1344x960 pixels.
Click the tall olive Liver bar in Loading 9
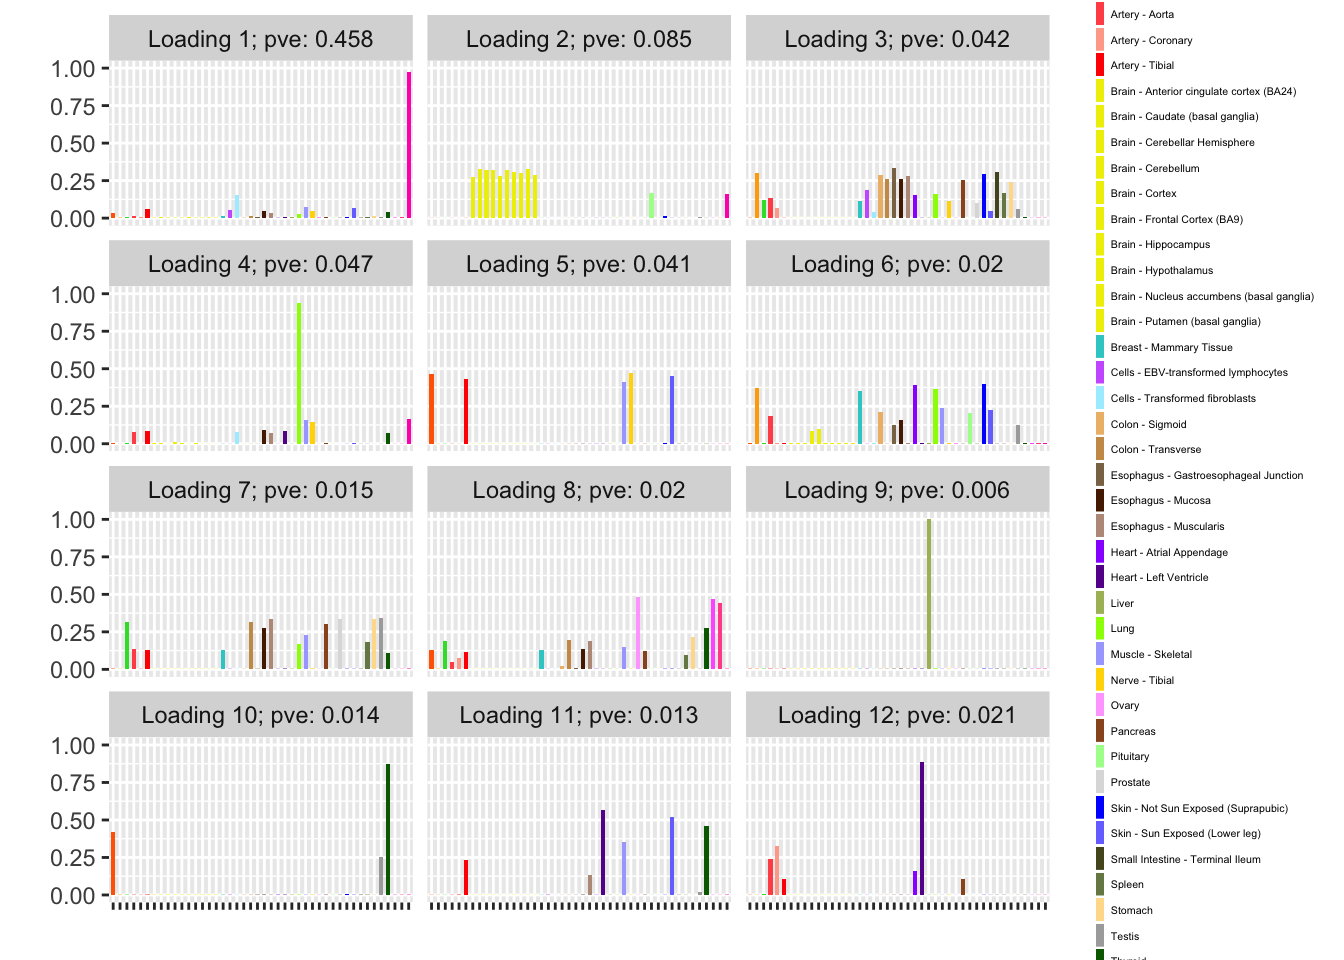pyautogui.click(x=929, y=594)
